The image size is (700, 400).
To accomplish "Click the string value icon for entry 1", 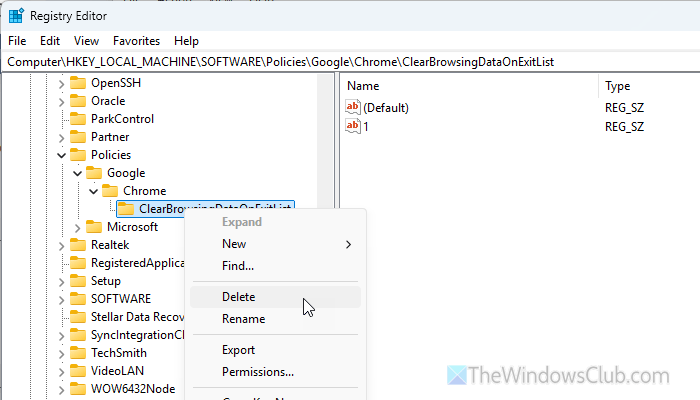I will 353,126.
